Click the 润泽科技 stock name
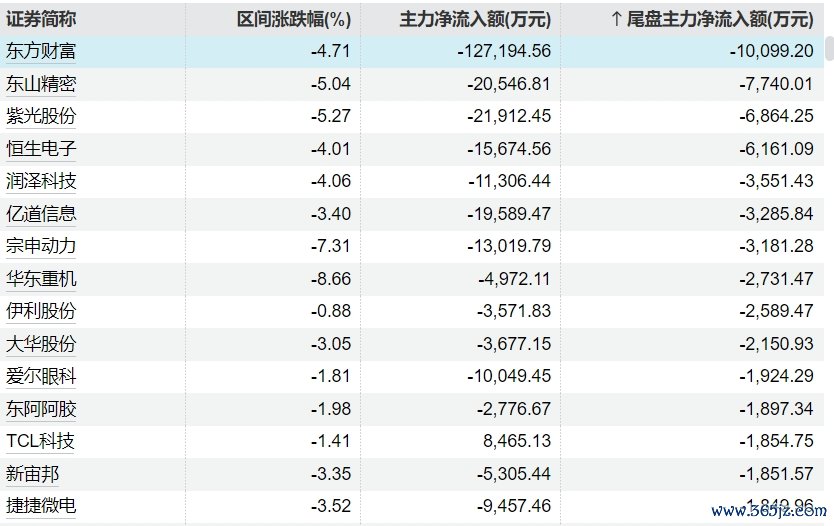Screen dimensions: 834x526 point(41,181)
